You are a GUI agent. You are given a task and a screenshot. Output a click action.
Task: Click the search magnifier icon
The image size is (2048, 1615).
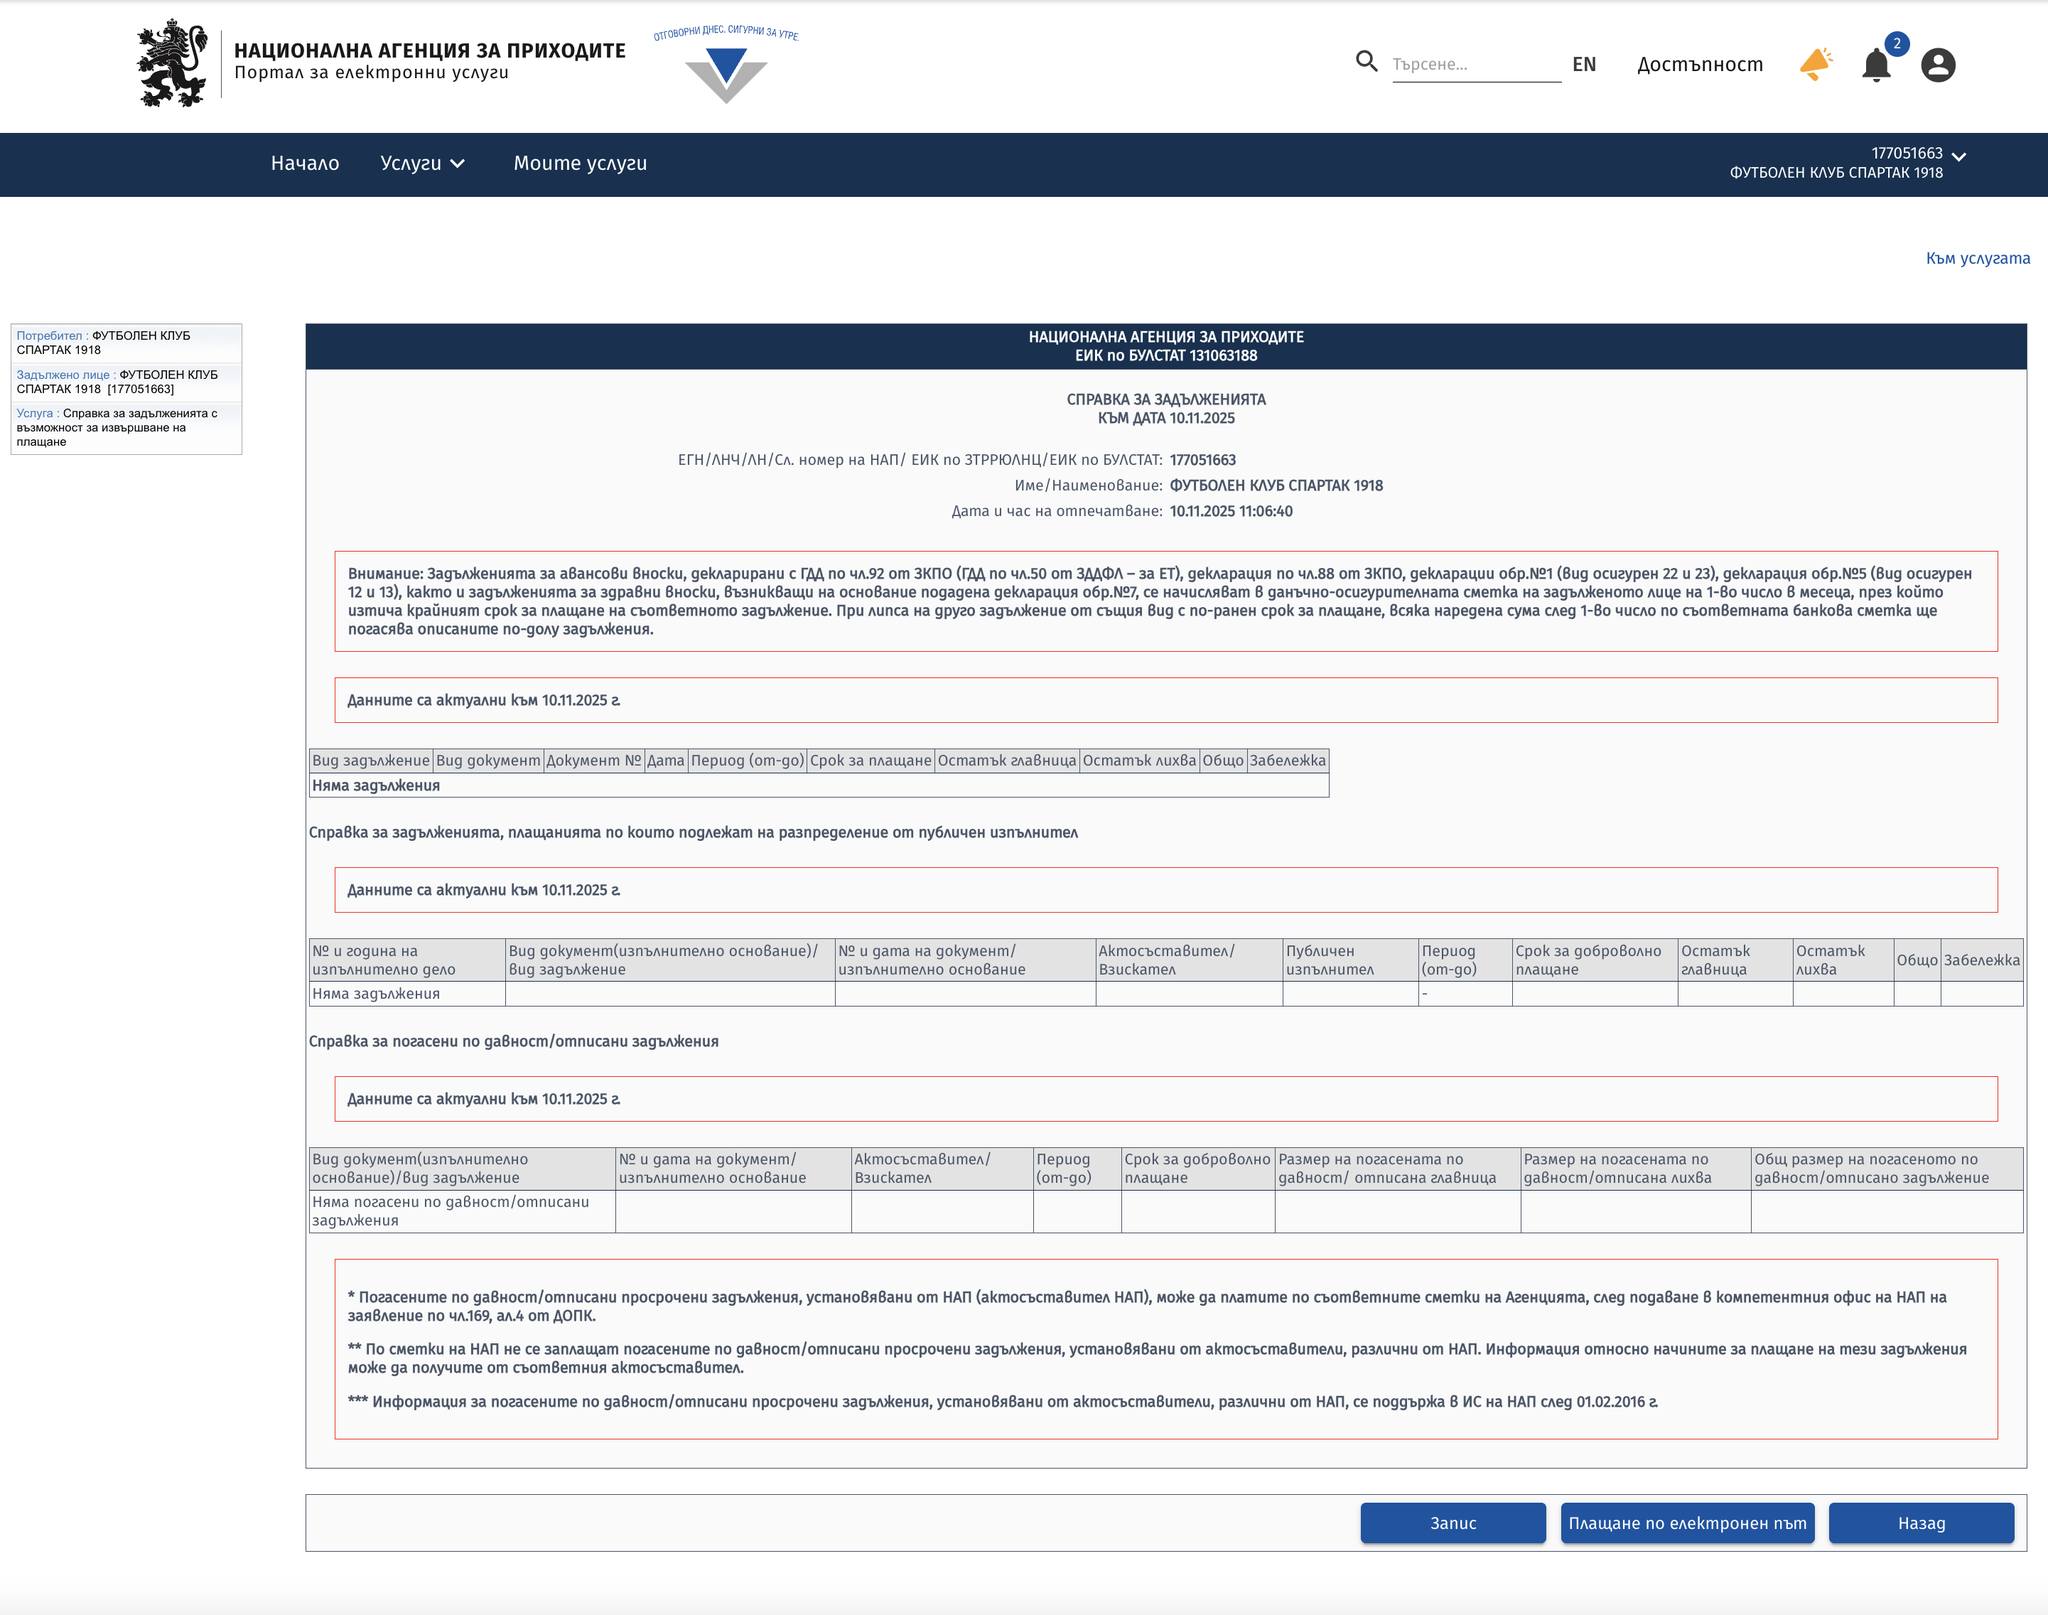(1366, 62)
